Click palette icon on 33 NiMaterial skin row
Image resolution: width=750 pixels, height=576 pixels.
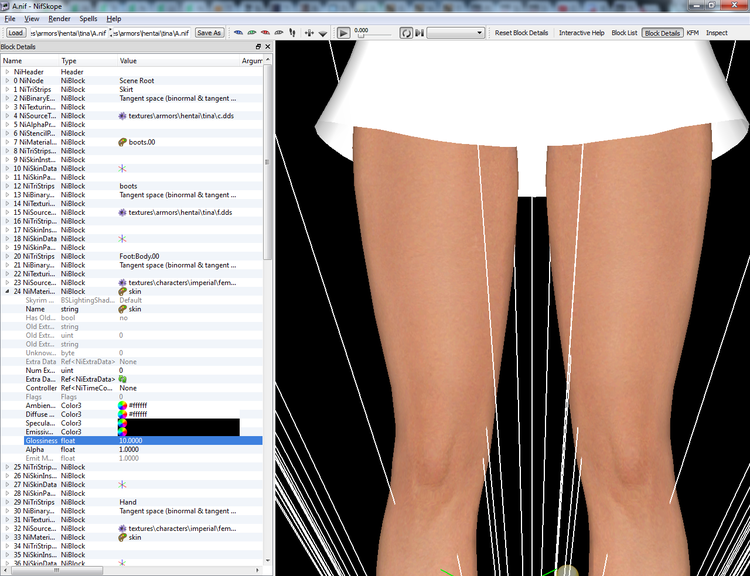(122, 537)
